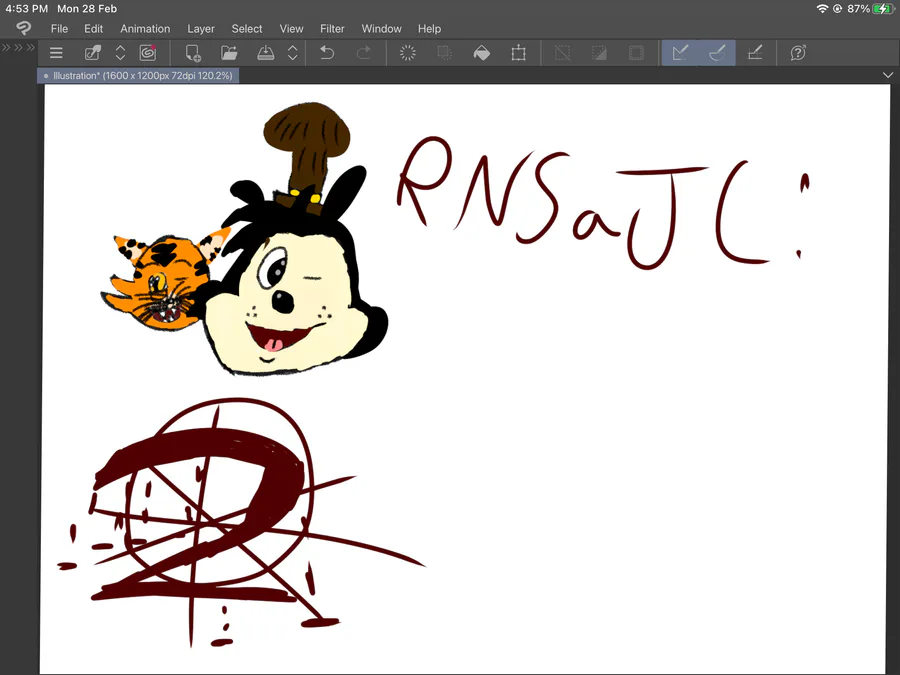Click the Deselect icon
The width and height of the screenshot is (900, 675).
click(562, 53)
